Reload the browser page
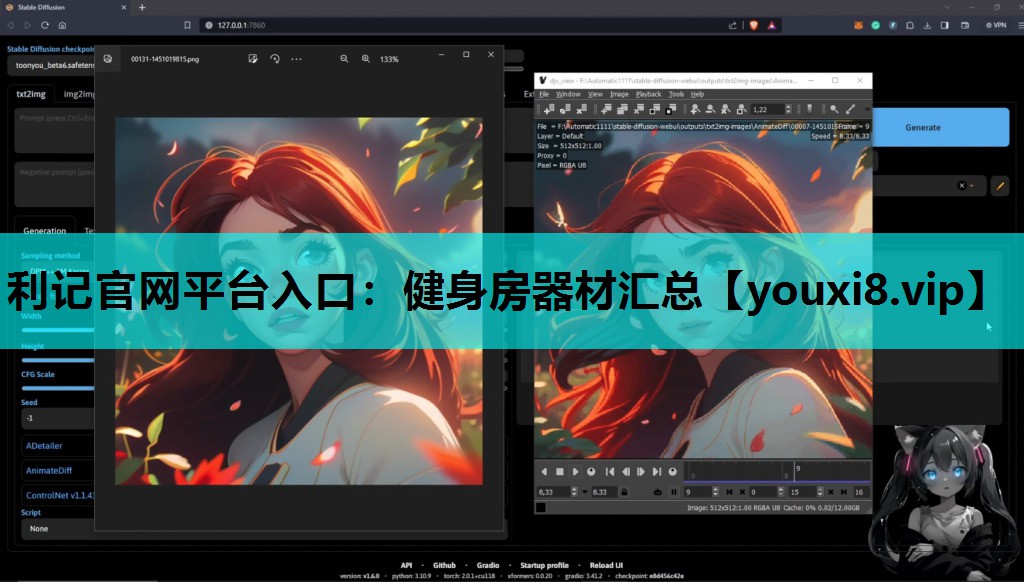The width and height of the screenshot is (1024, 582). click(x=44, y=25)
